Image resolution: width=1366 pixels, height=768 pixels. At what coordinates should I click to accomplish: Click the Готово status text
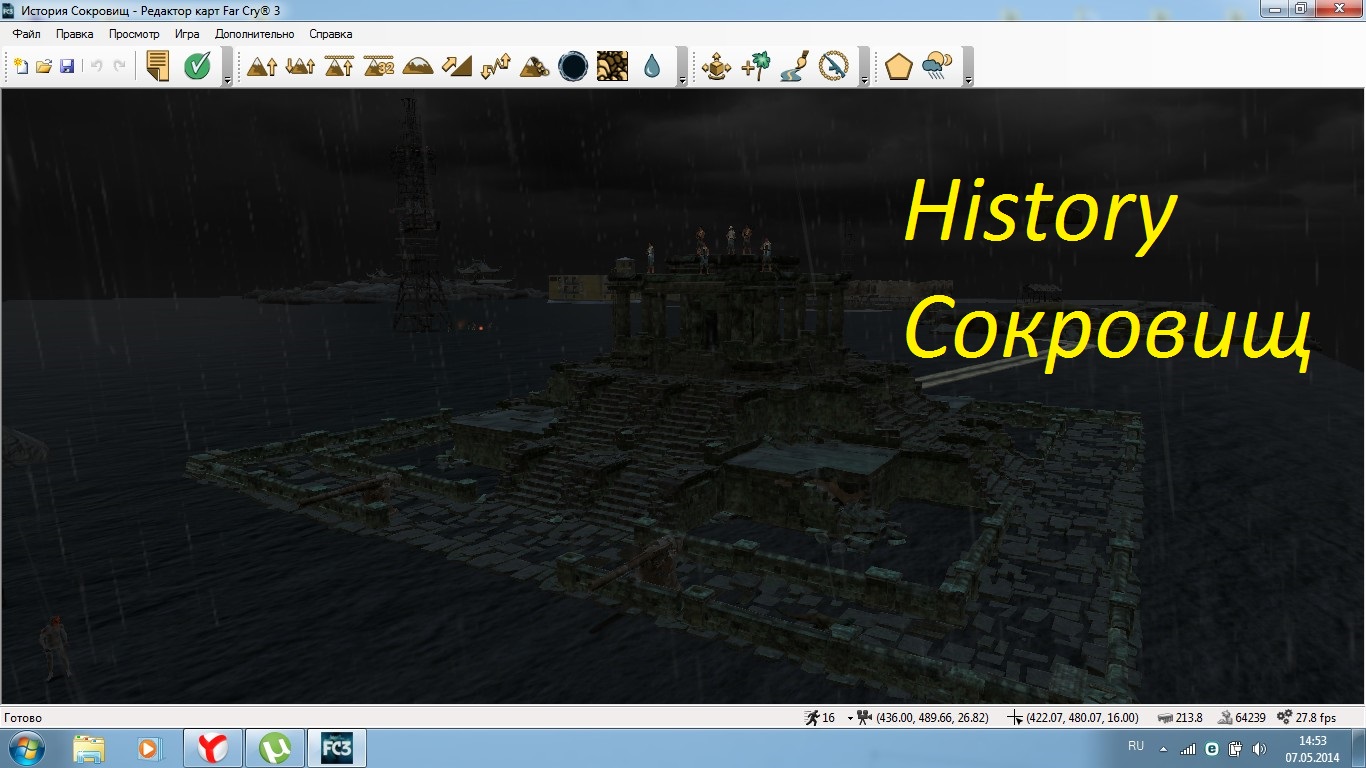pyautogui.click(x=24, y=718)
